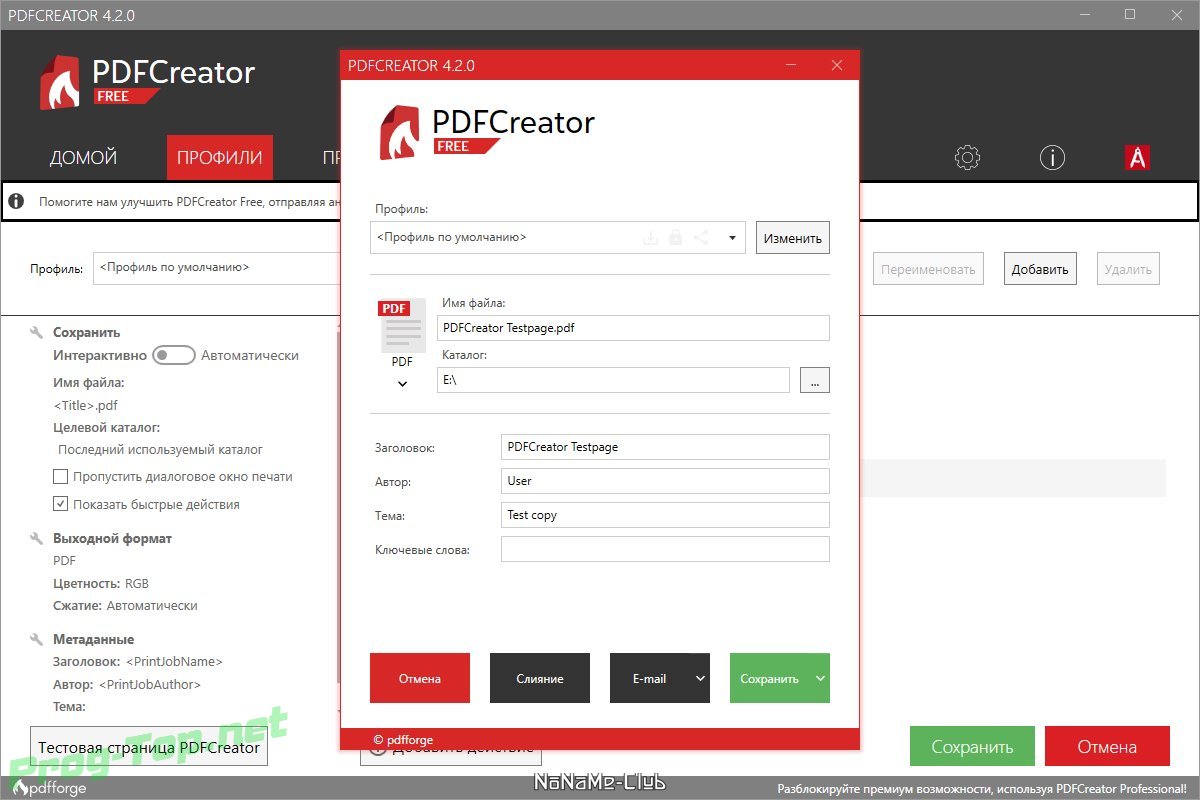Expand the PDF output format chevron
This screenshot has height=800, width=1200.
pyautogui.click(x=402, y=384)
